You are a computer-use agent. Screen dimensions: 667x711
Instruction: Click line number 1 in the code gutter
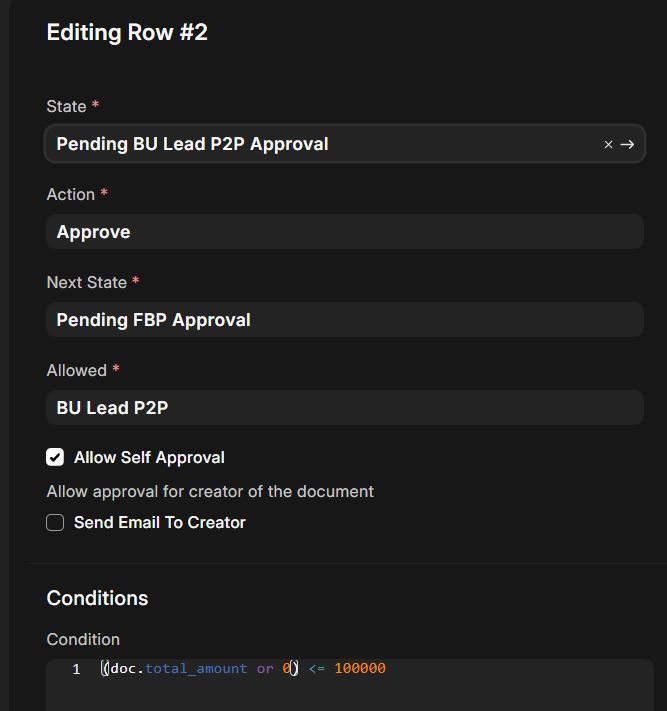76,669
